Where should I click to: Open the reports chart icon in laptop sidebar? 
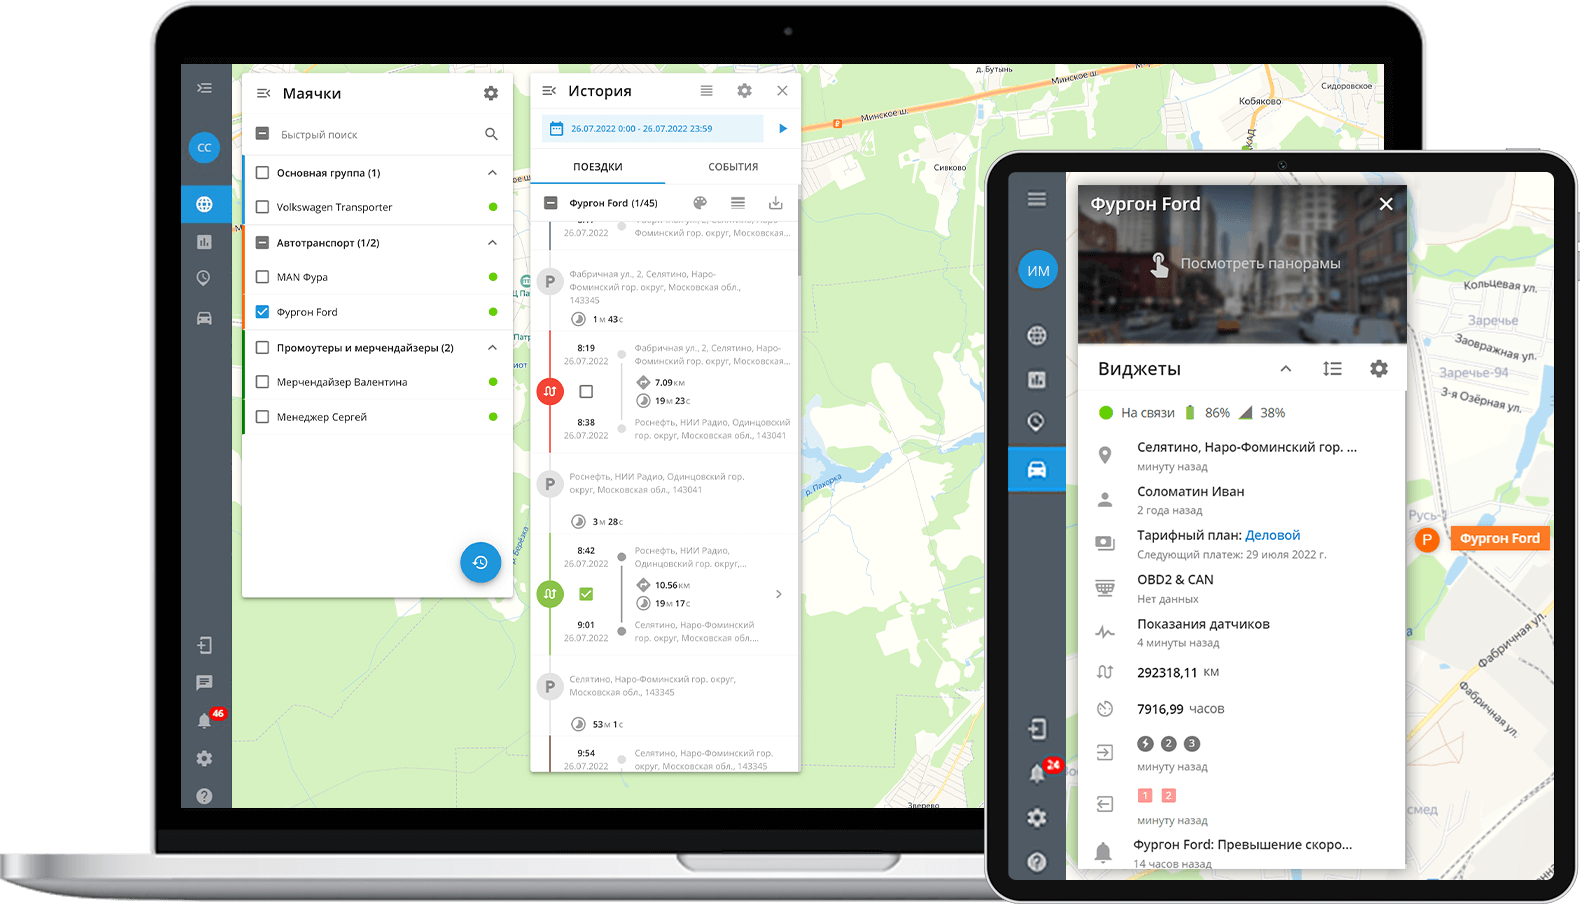204,242
